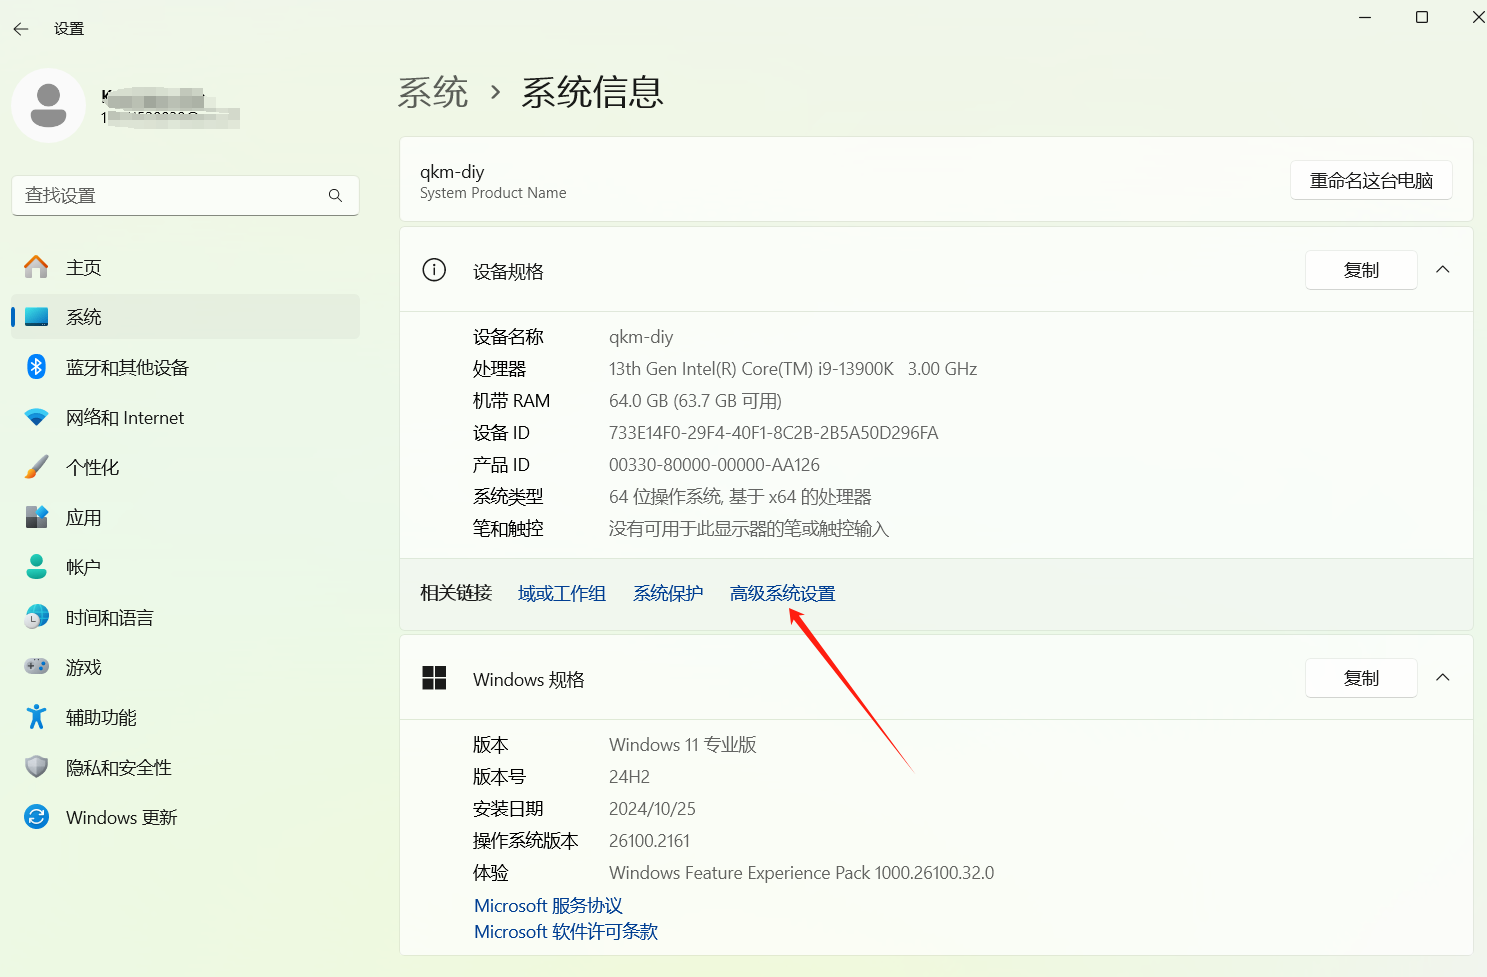
Task: Open 游戏 label in sidebar
Action: 84,667
